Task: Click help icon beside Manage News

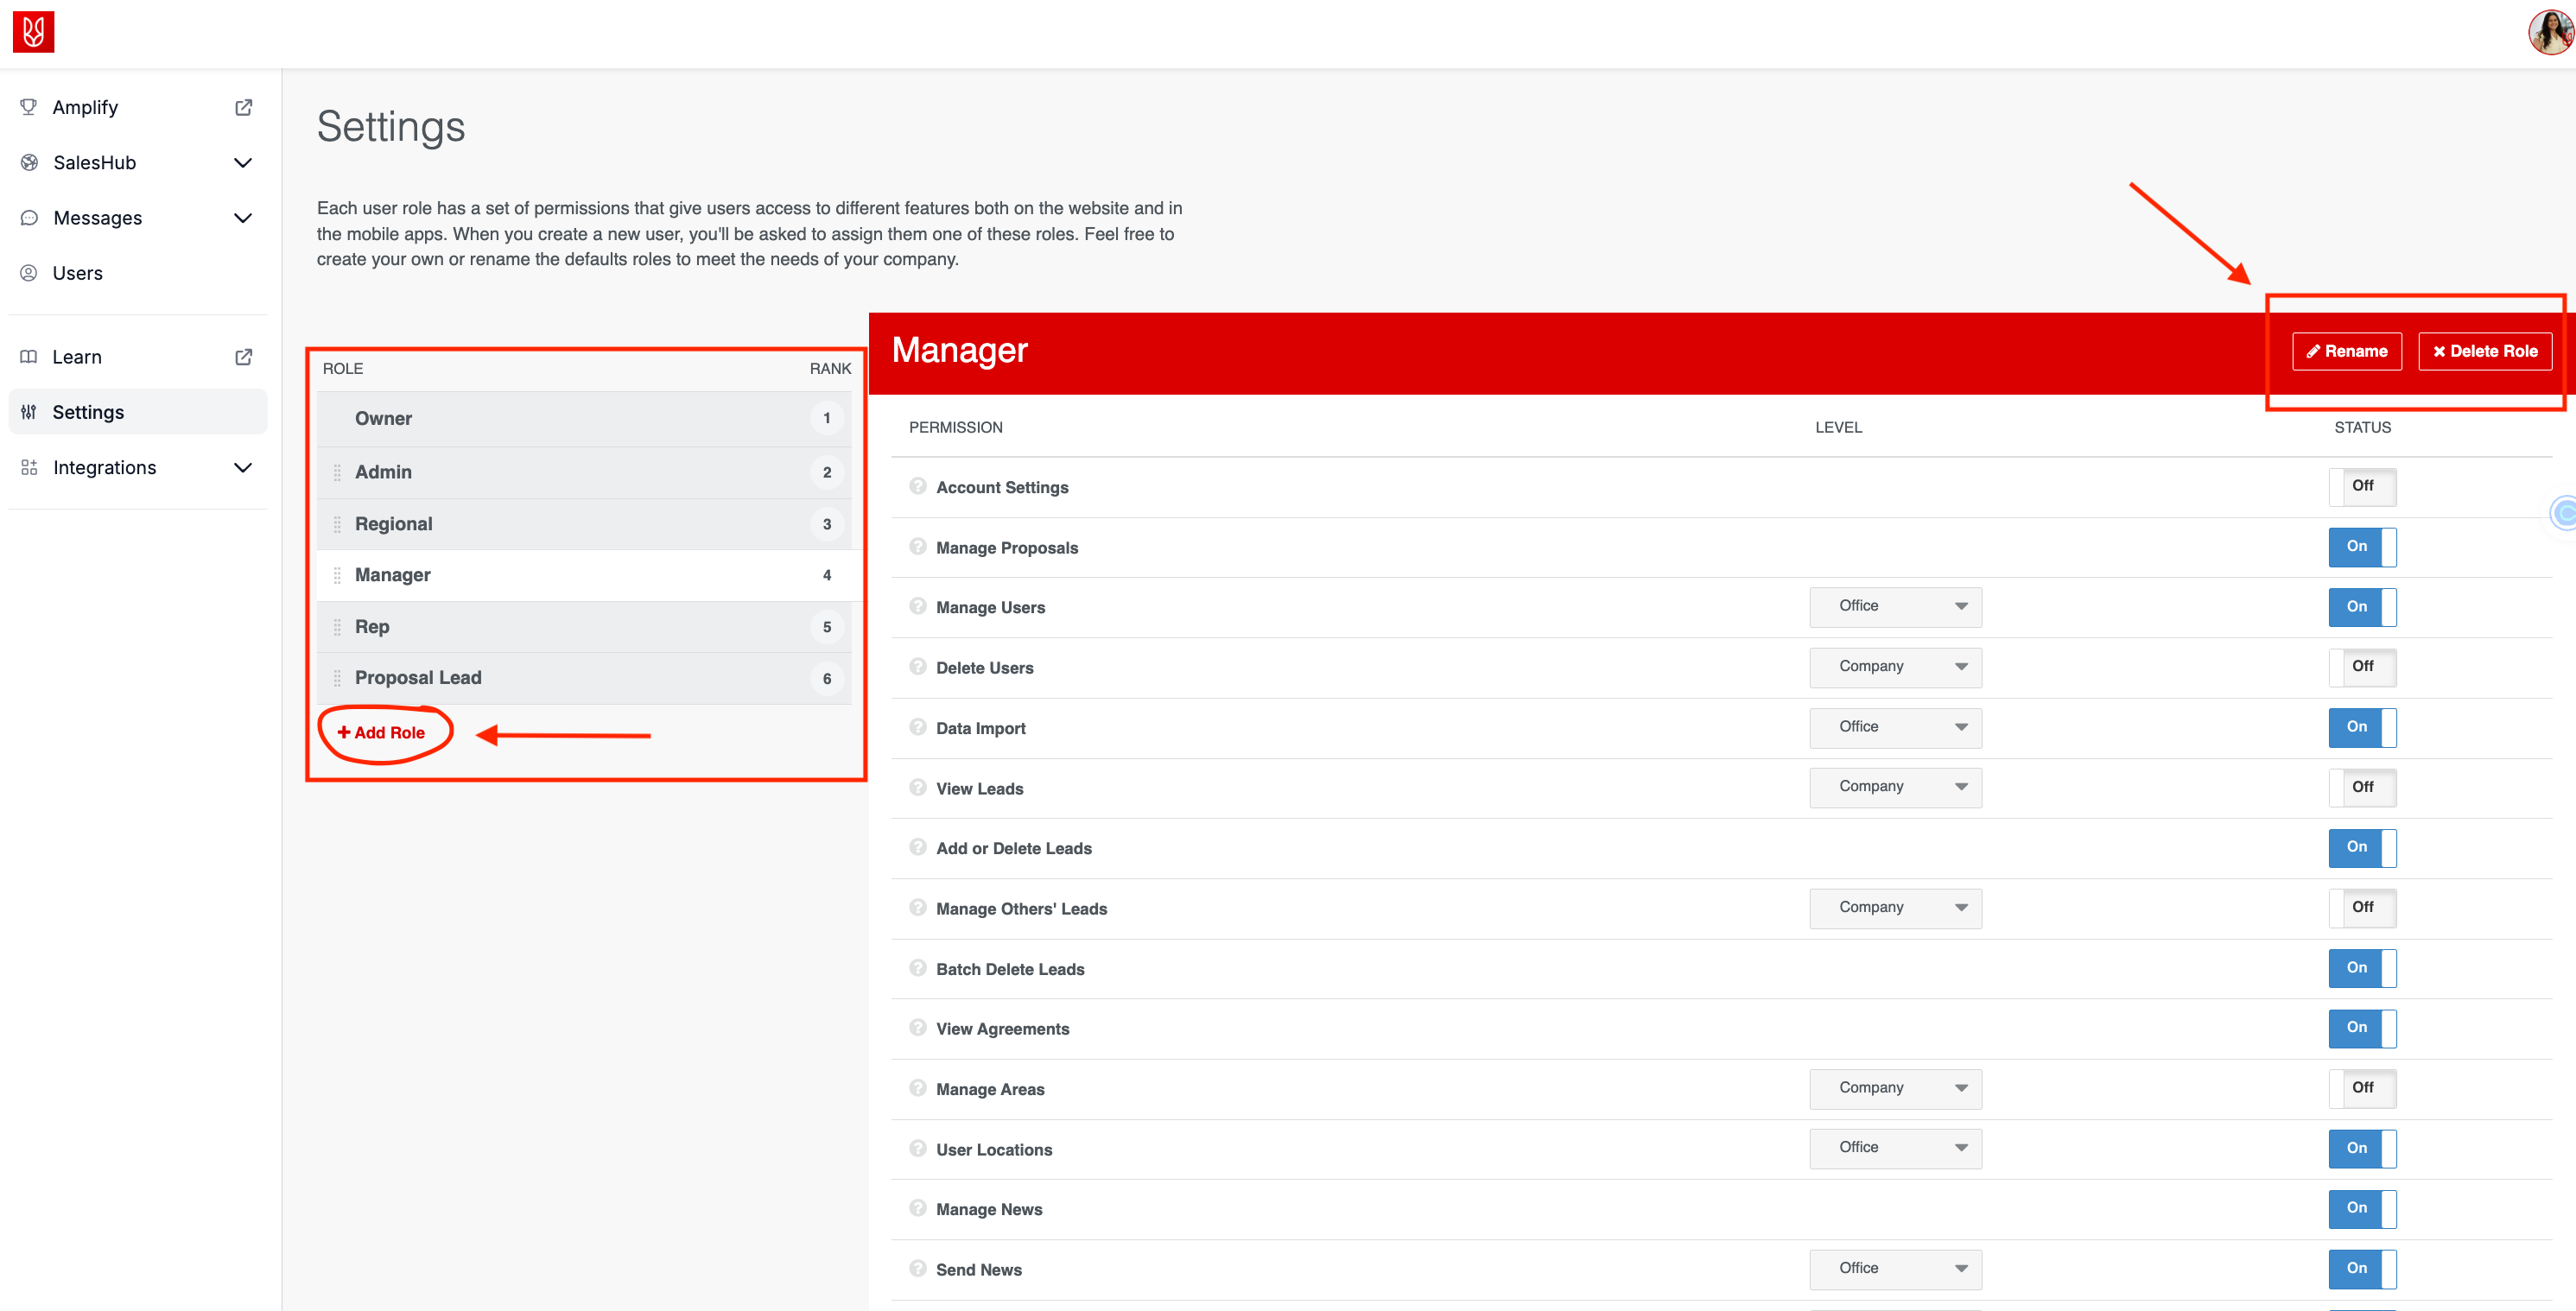Action: pyautogui.click(x=918, y=1208)
